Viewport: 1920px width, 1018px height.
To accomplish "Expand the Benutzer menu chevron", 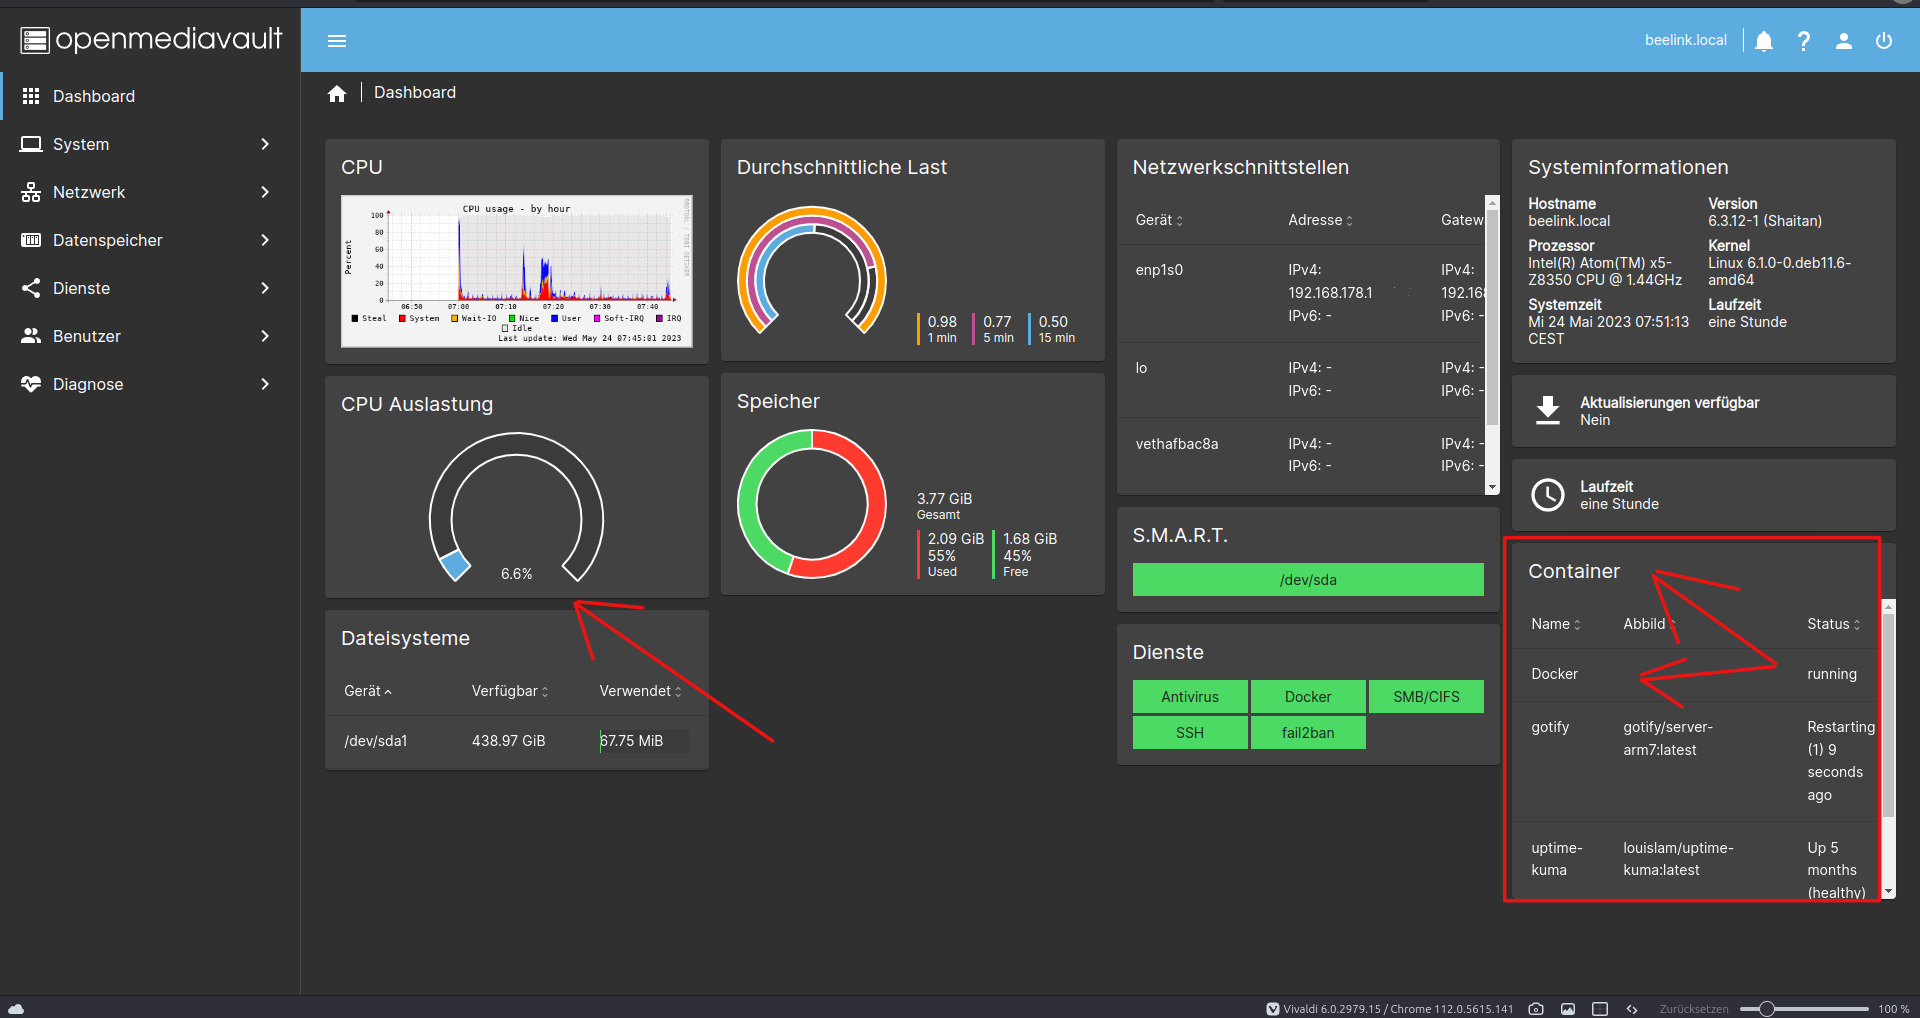I will pos(265,336).
